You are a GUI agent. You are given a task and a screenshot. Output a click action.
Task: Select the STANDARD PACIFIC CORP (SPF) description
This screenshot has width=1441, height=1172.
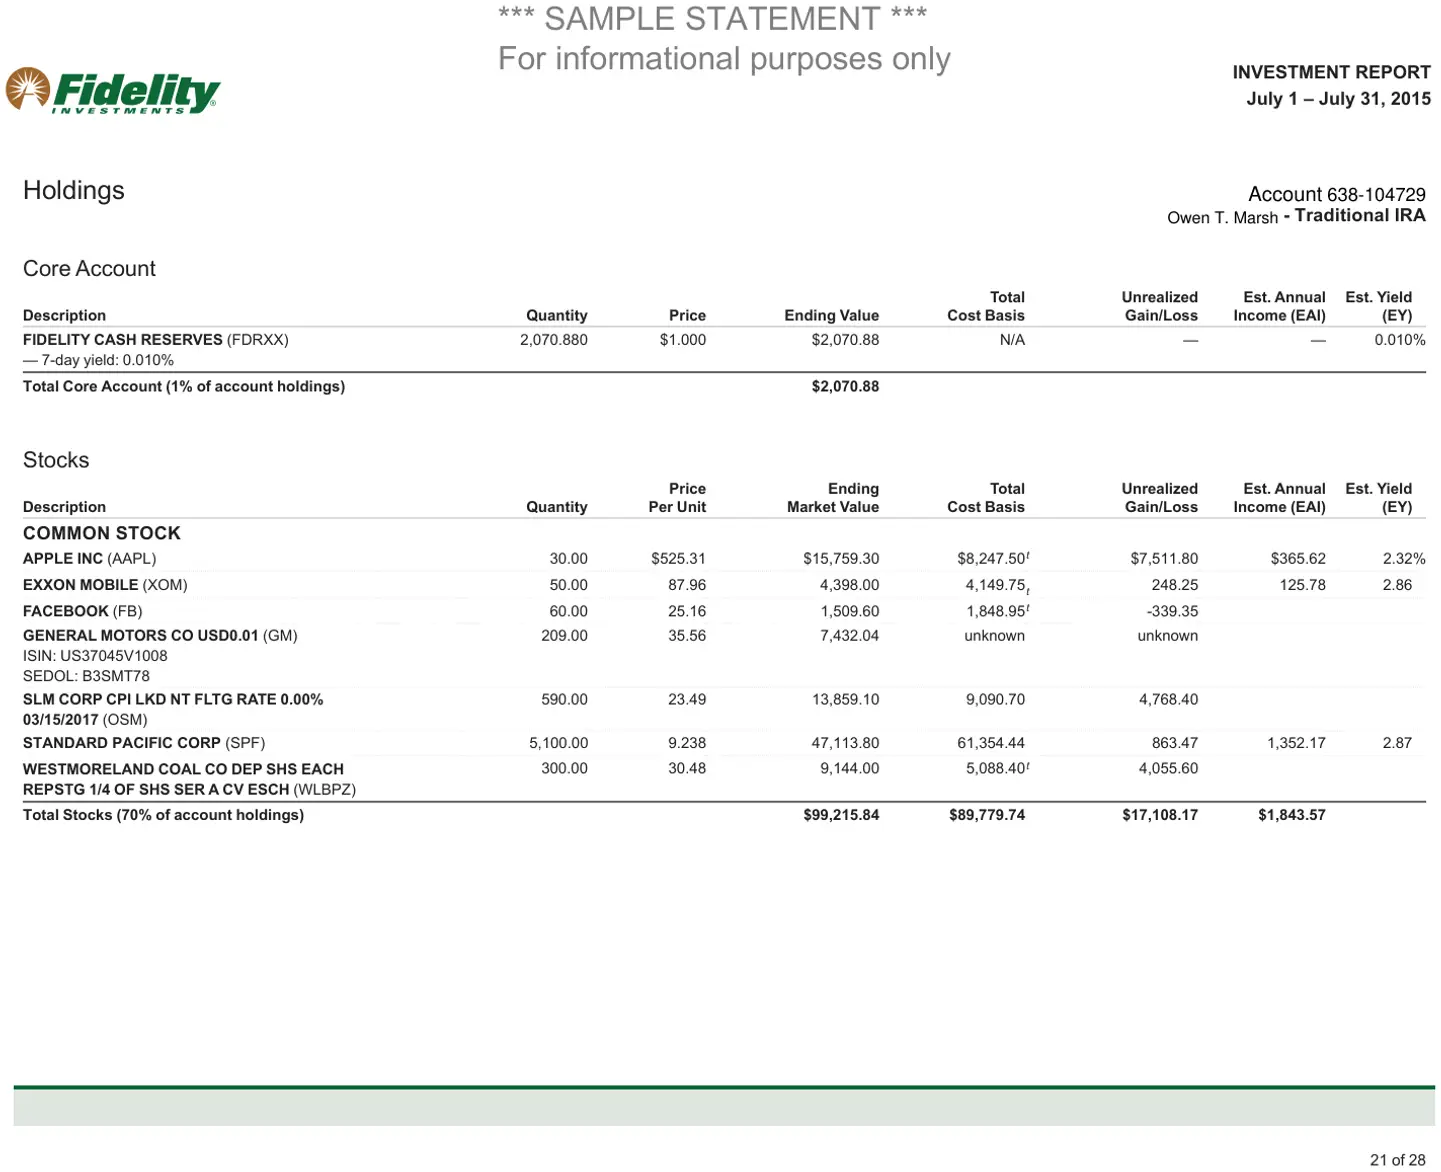[x=144, y=743]
